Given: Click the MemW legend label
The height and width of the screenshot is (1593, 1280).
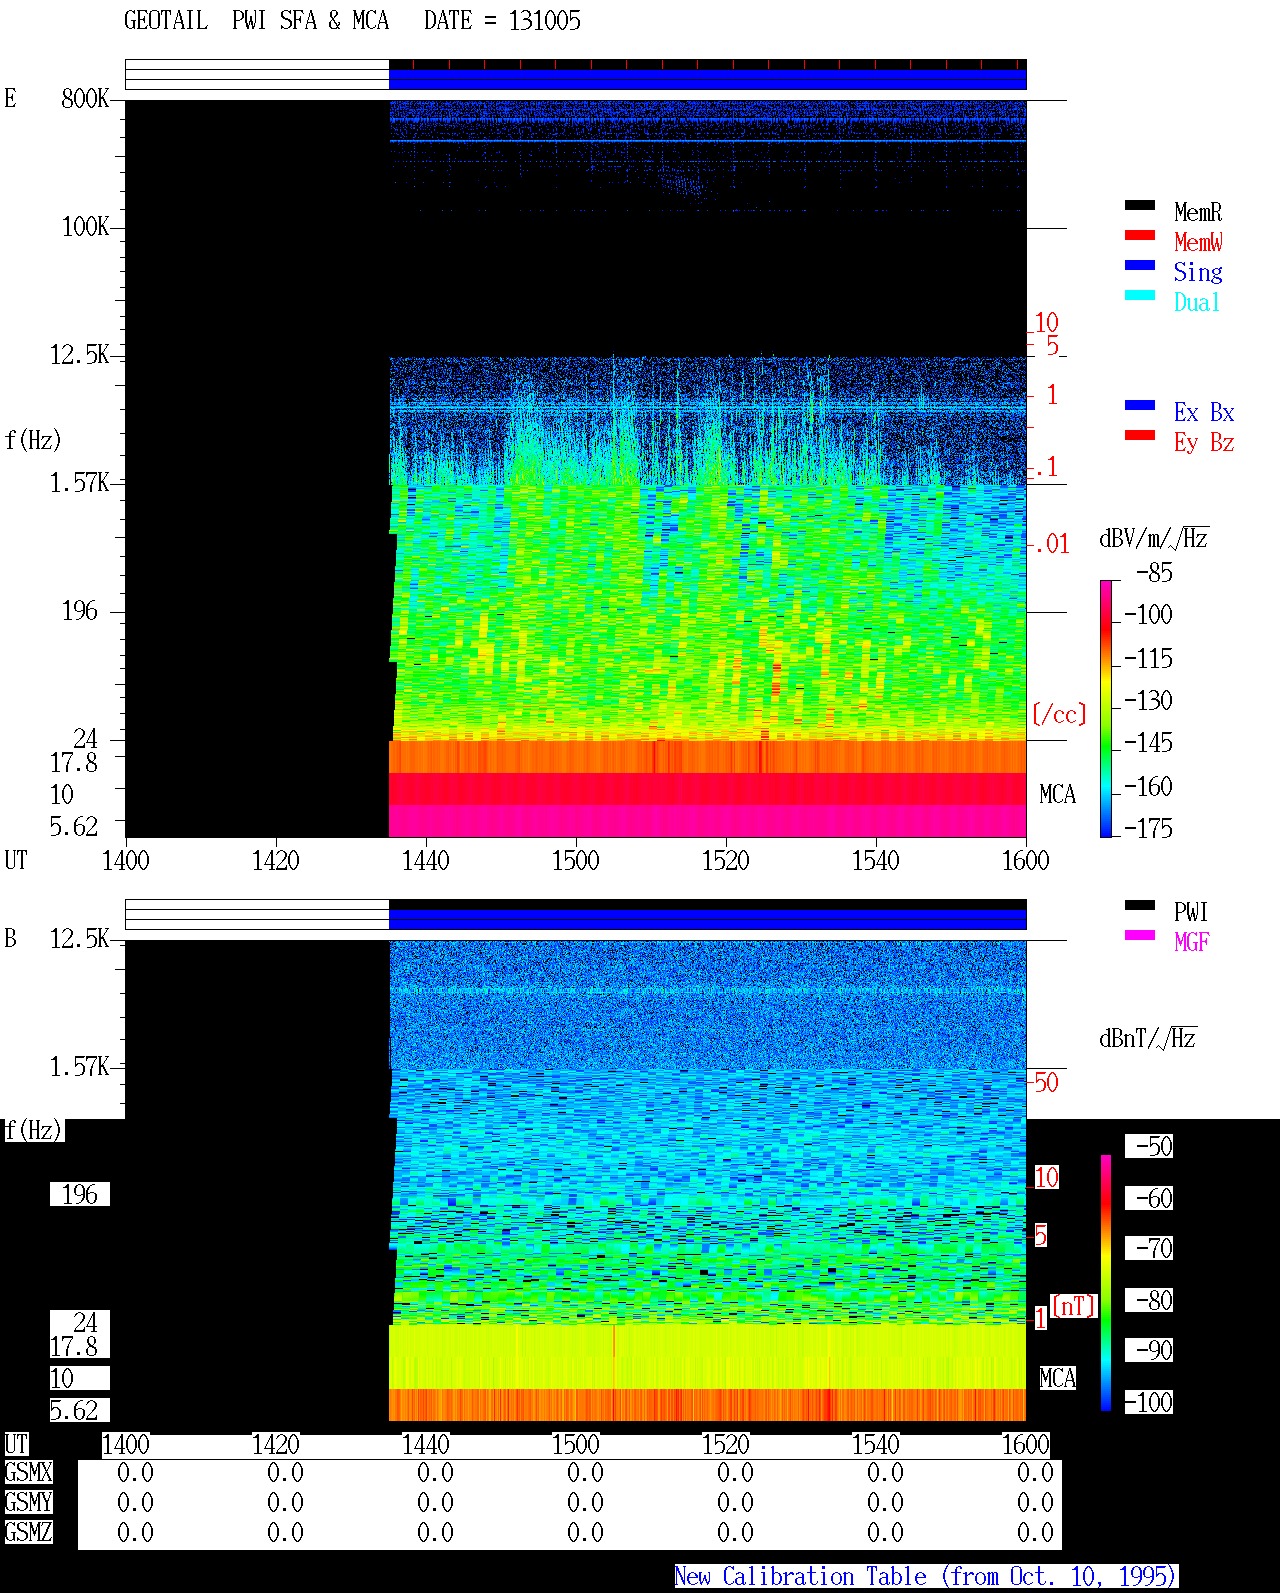Looking at the screenshot, I should click(x=1198, y=242).
